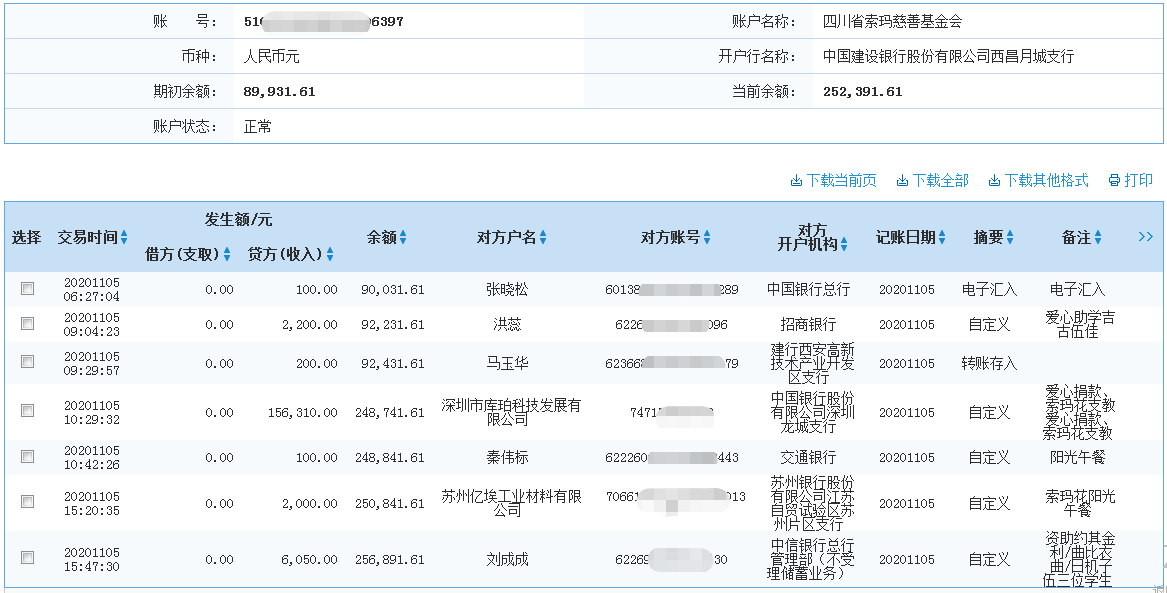The image size is (1167, 593).
Task: Check the 深圳市库珀科技发展有限公司 row checkbox
Action: 27,409
